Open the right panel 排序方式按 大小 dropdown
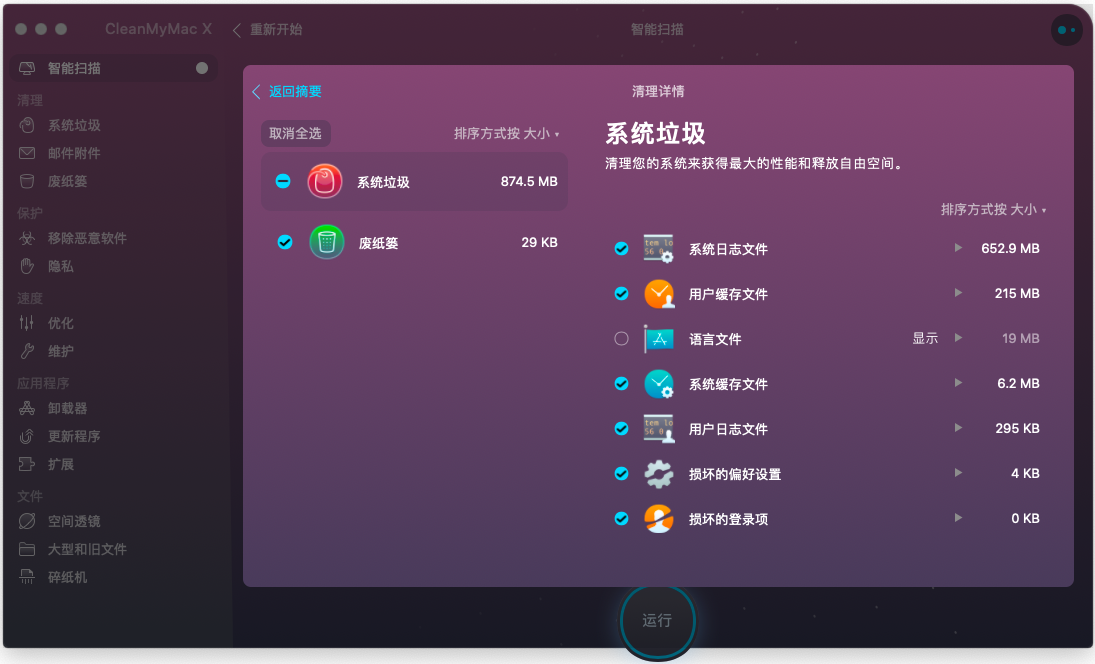The height and width of the screenshot is (664, 1095). point(993,209)
